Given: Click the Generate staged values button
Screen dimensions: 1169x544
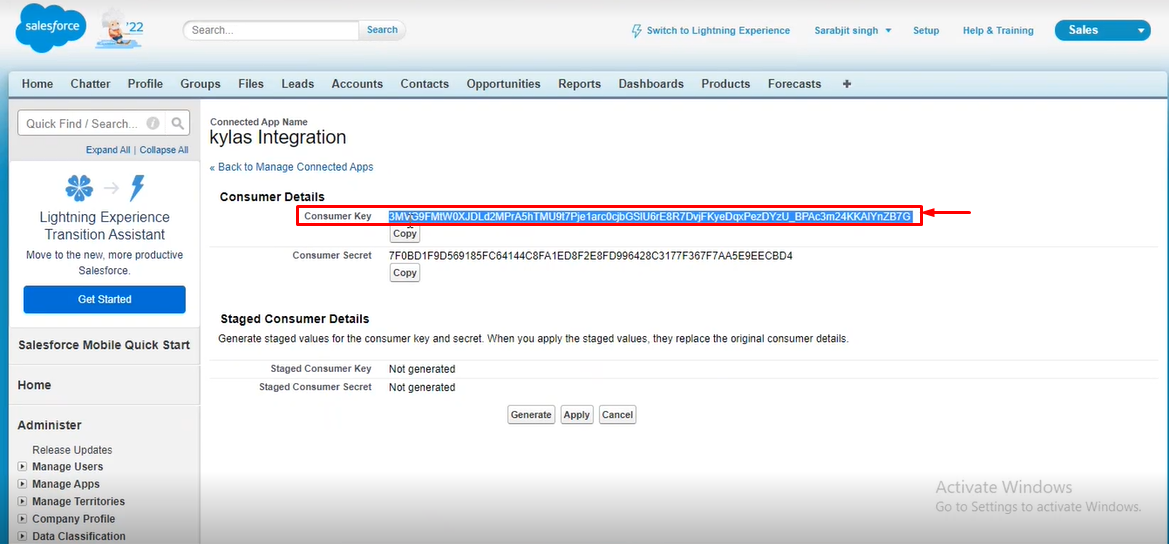Looking at the screenshot, I should [532, 415].
